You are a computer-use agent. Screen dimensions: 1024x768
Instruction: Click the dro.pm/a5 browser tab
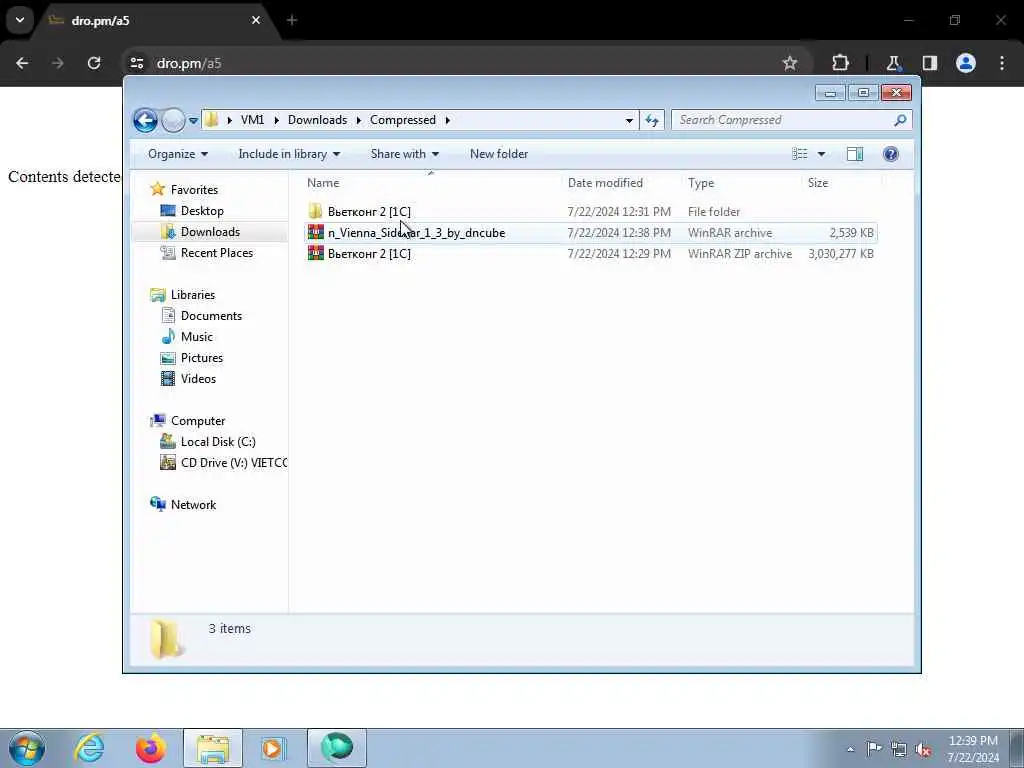coord(157,21)
